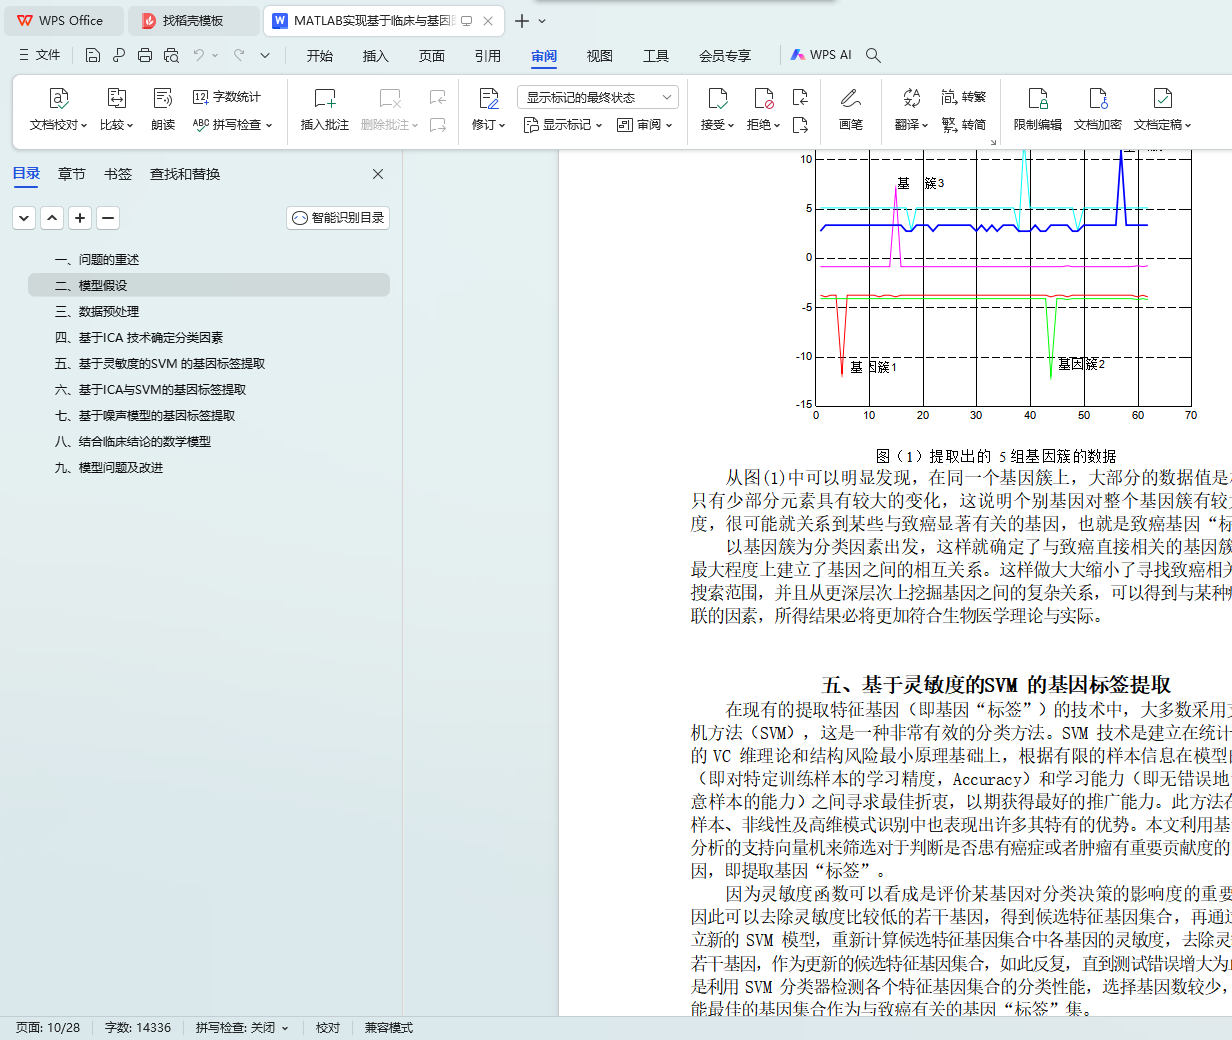Click the Print icon in quick access bar
1232x1040 pixels.
(145, 56)
